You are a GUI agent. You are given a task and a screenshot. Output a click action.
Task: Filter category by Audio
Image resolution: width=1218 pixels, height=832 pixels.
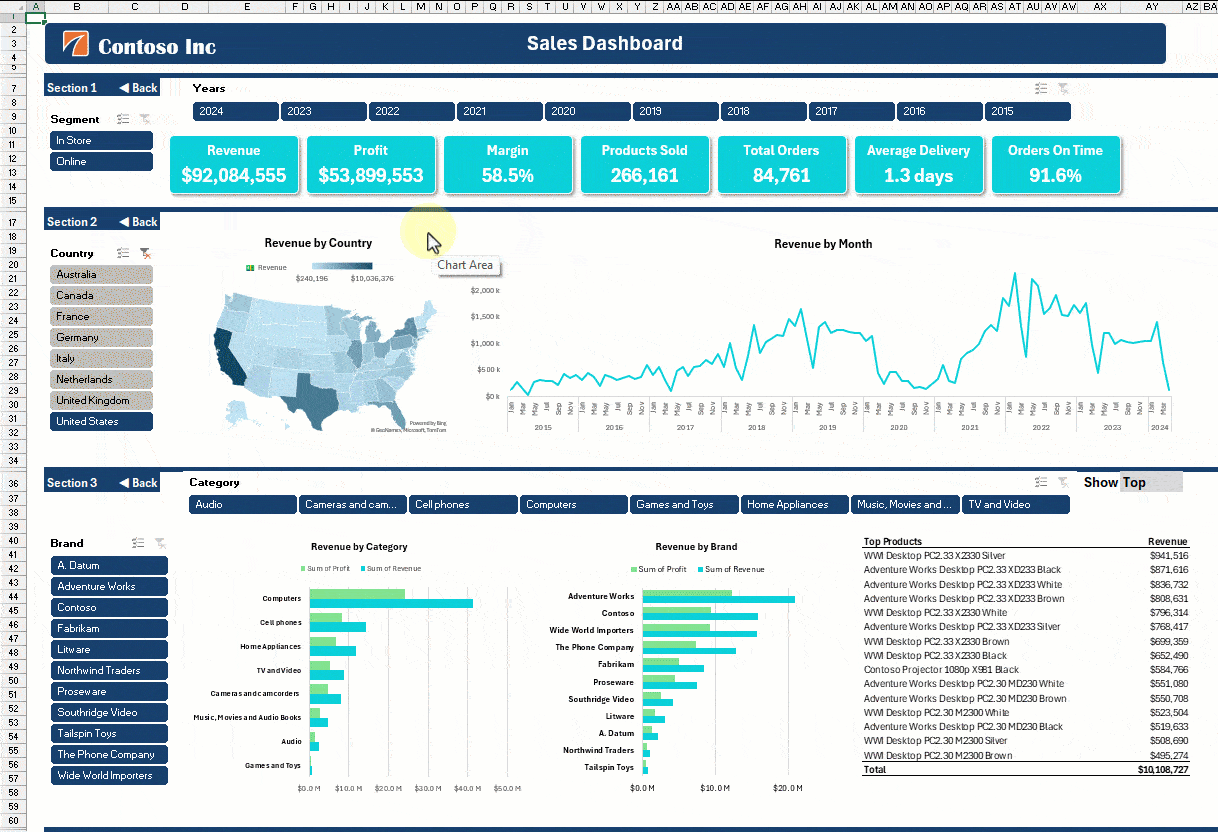pyautogui.click(x=243, y=505)
